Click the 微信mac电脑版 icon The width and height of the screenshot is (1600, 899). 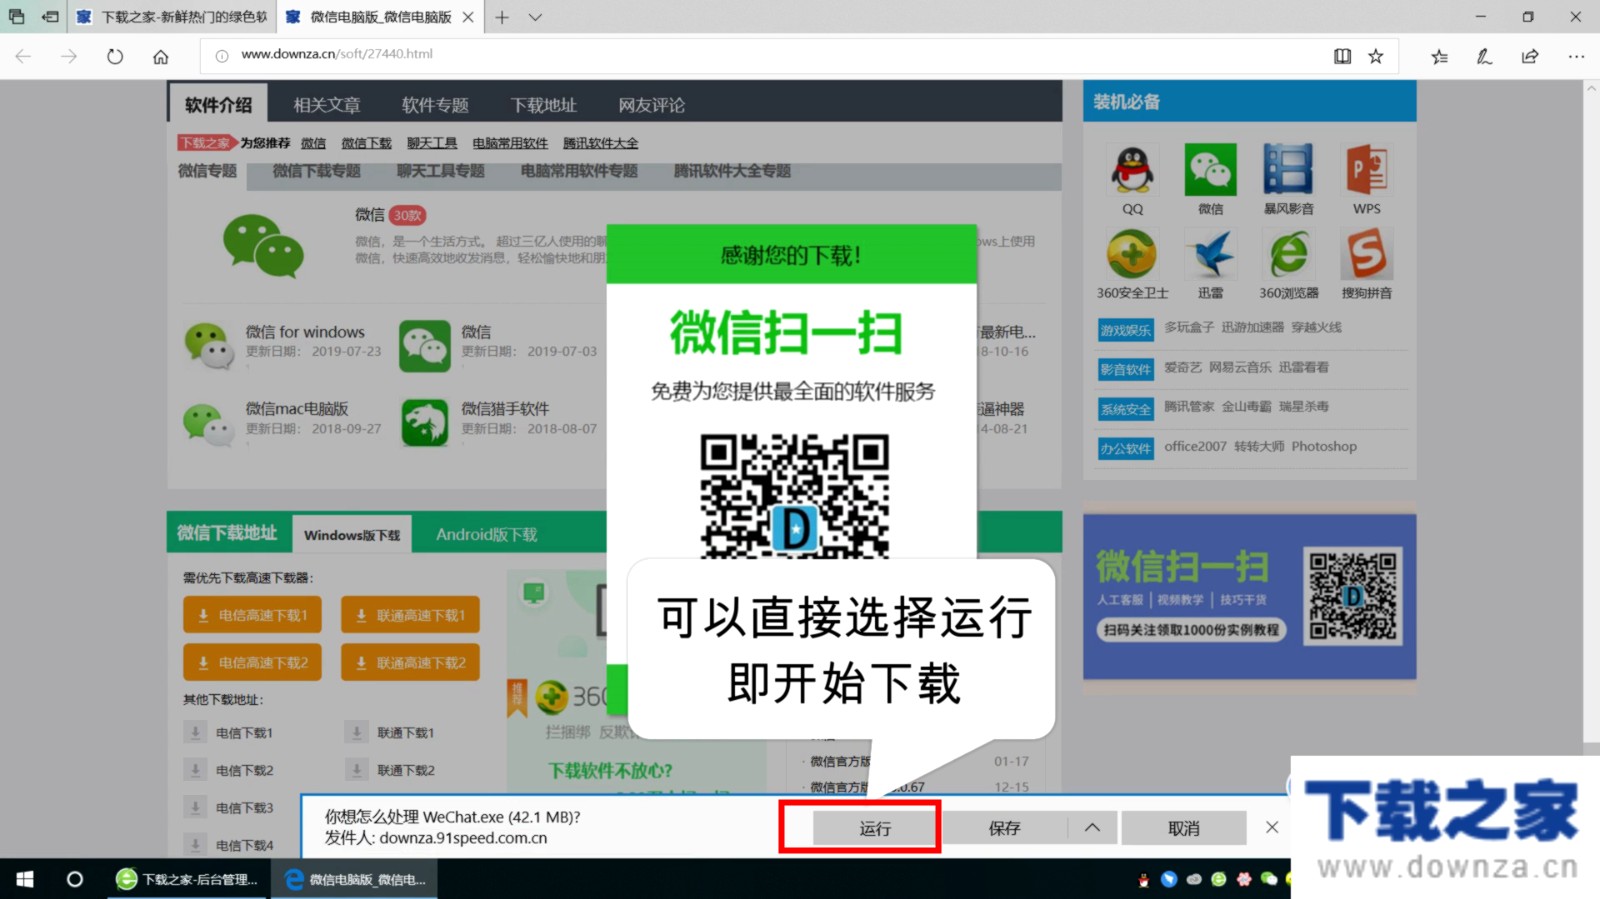(208, 422)
